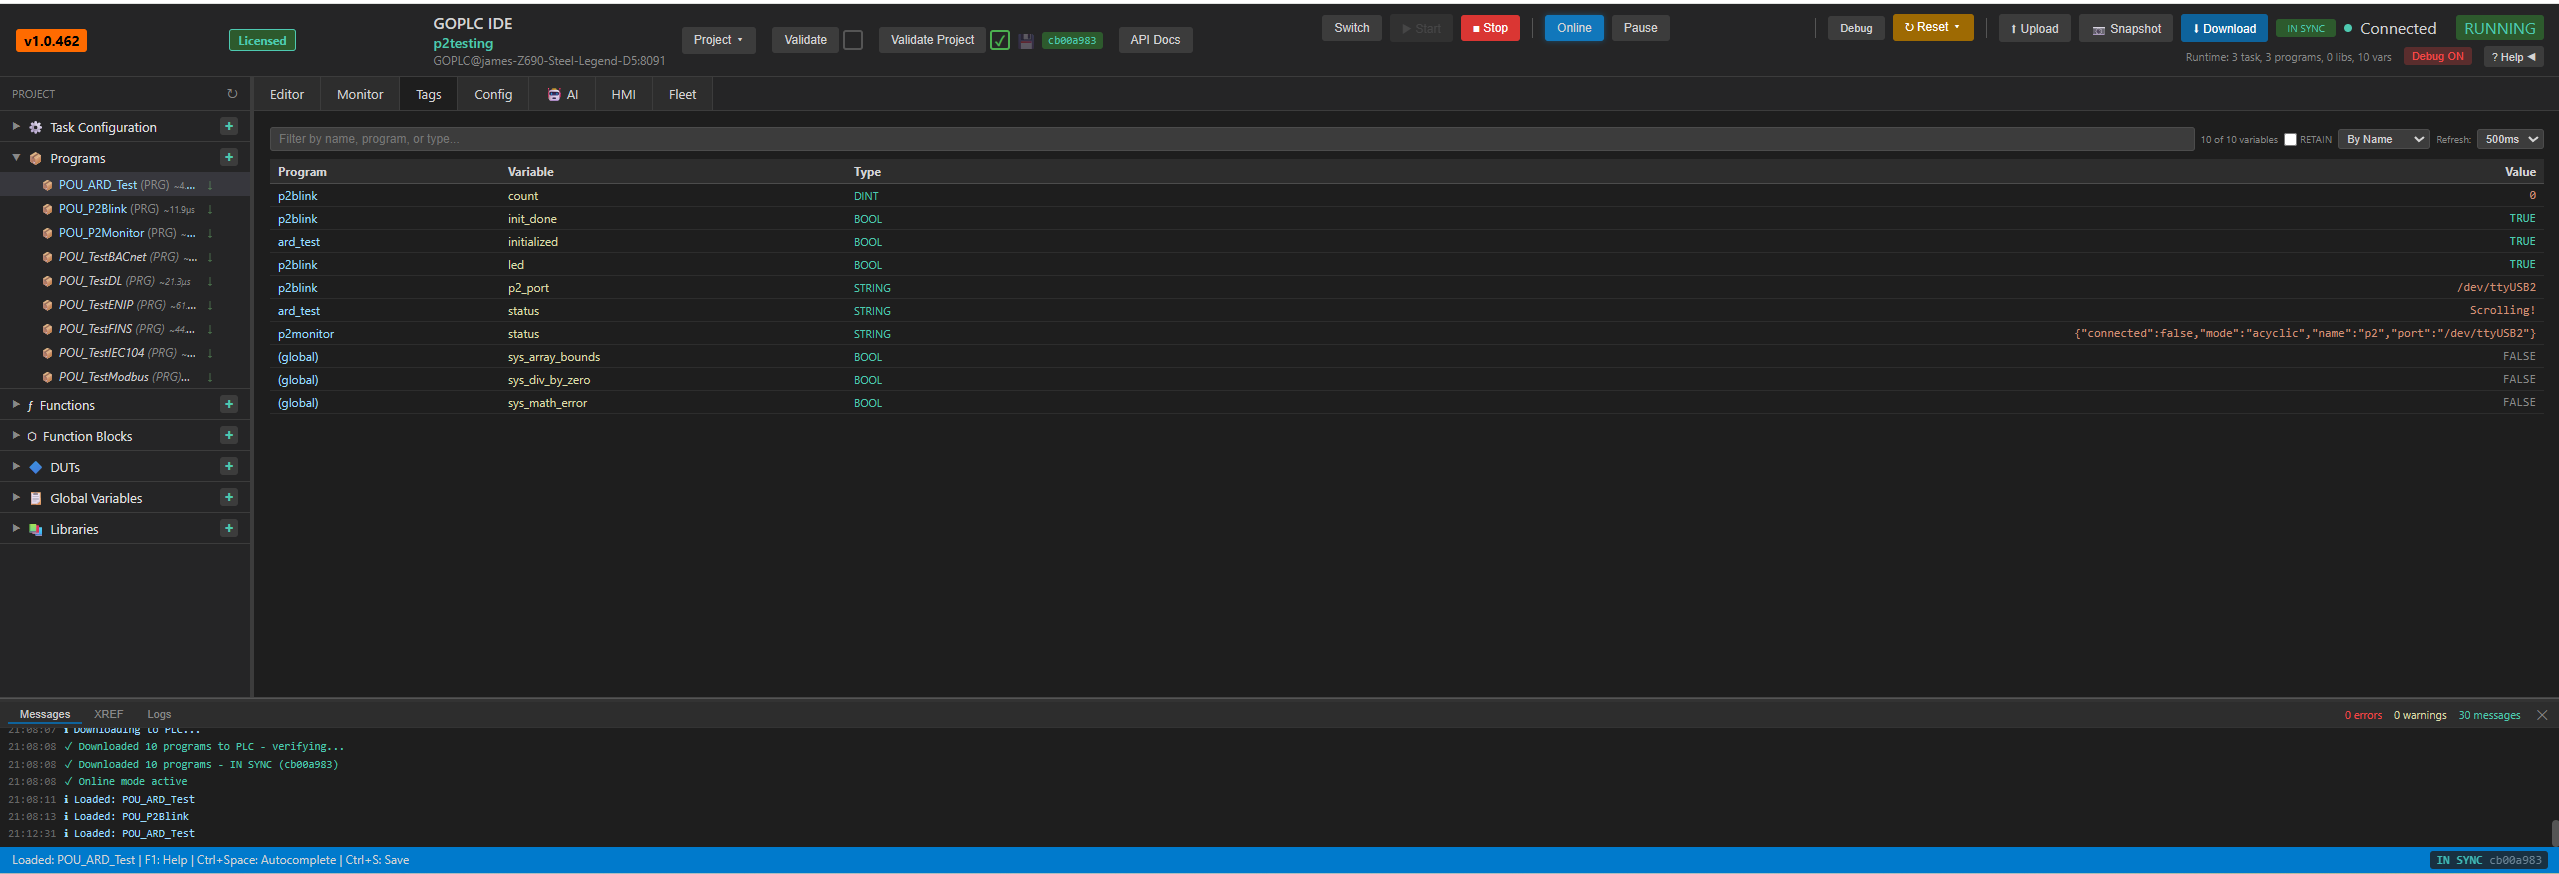Viewport: 2559px width, 874px height.
Task: Open the AI tab
Action: point(563,94)
